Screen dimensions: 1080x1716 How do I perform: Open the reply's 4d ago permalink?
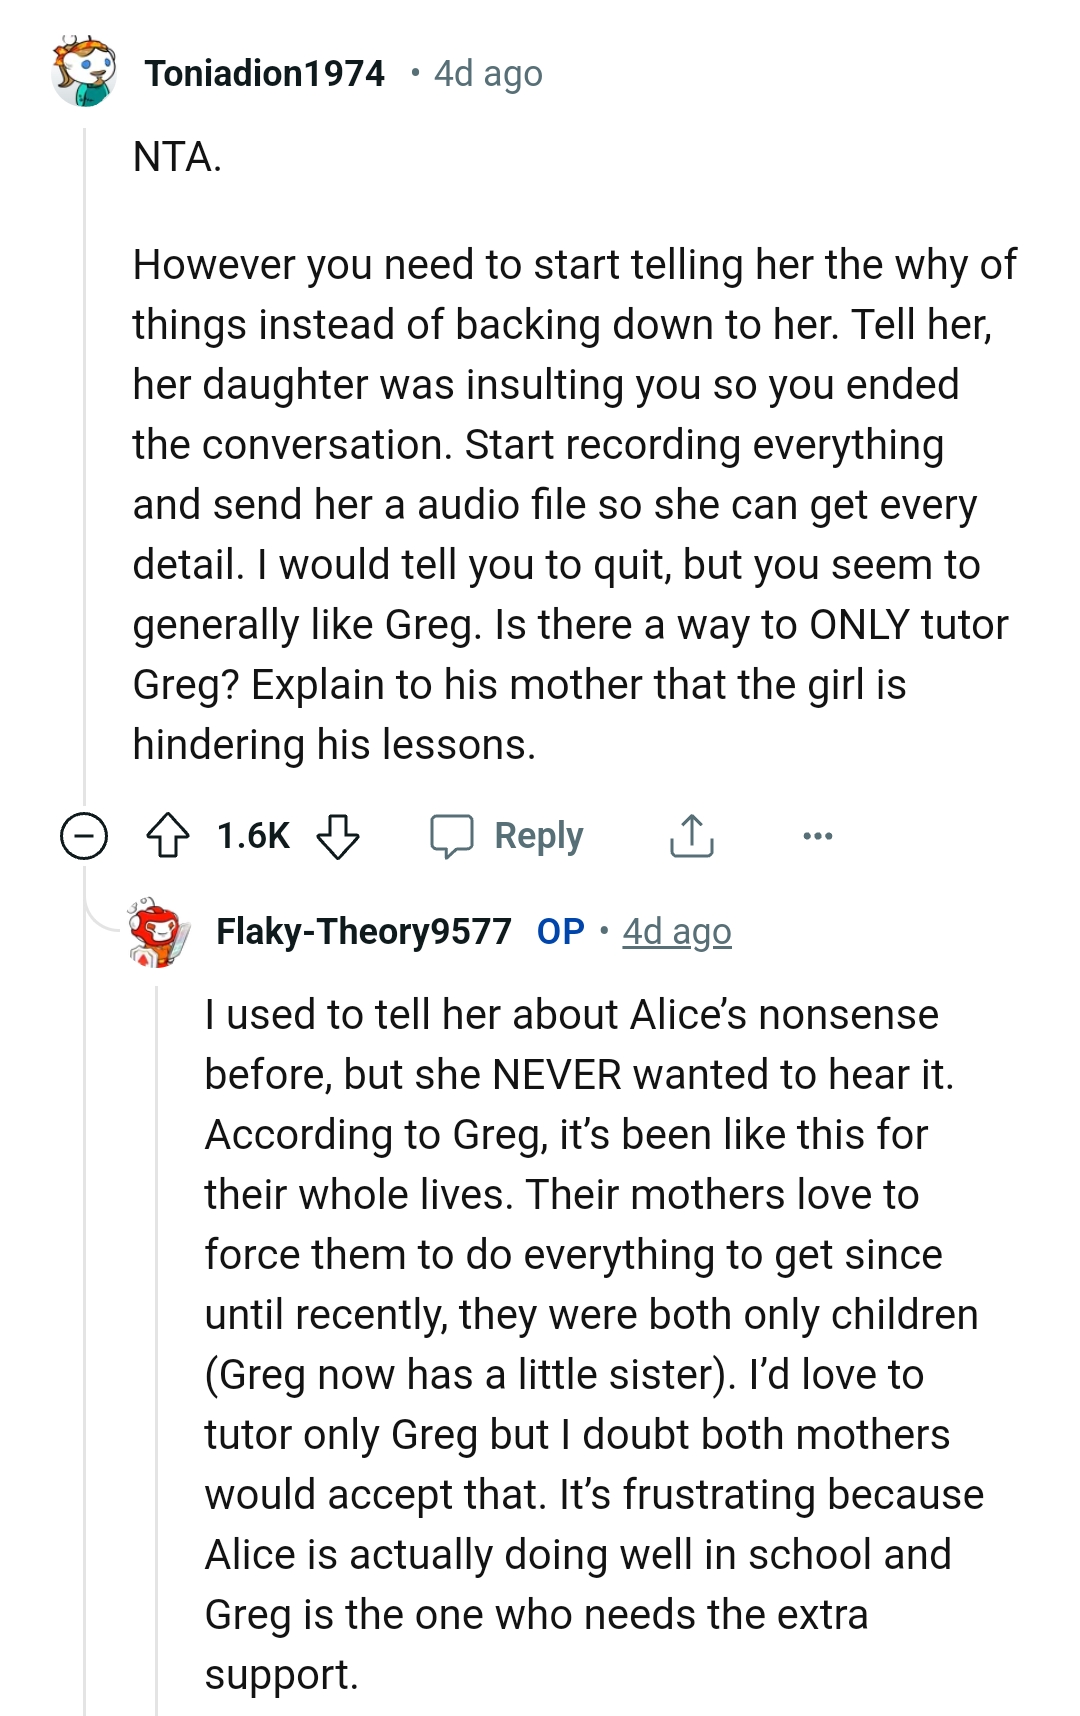(676, 932)
